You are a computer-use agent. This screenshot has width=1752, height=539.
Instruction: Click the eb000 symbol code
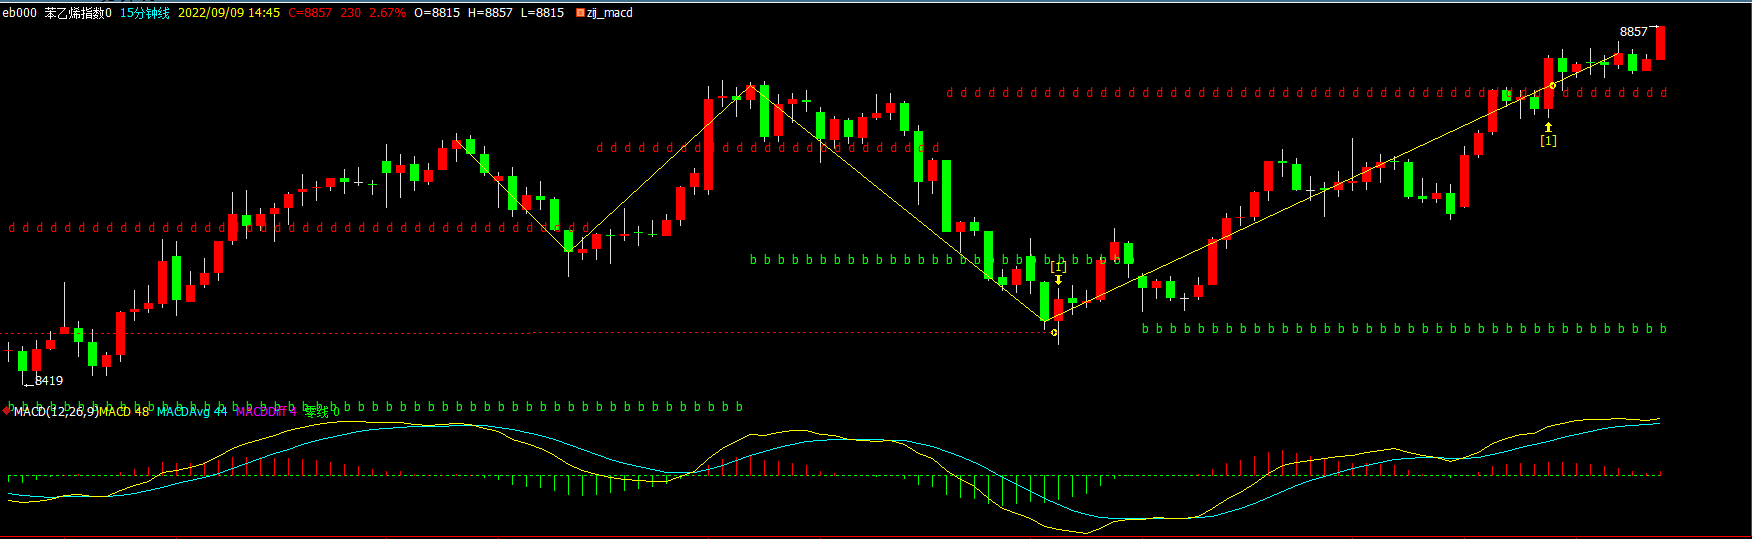19,13
